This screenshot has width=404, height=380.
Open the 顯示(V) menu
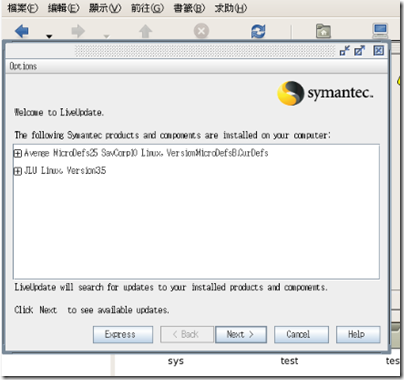tap(105, 8)
